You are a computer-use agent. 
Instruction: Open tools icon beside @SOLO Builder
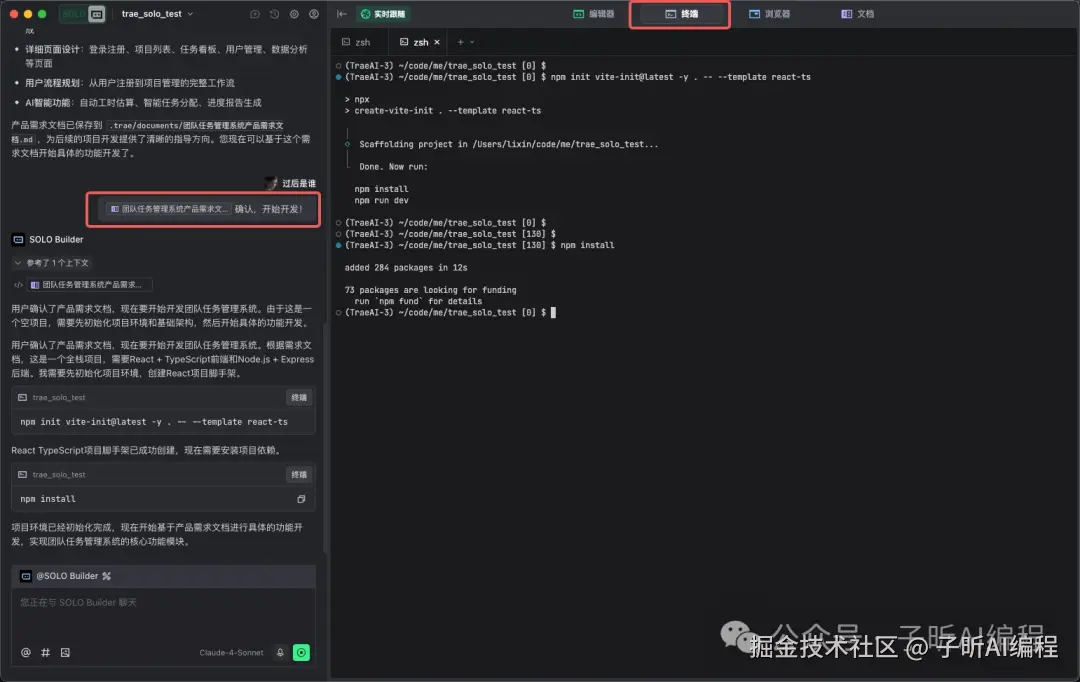[106, 576]
